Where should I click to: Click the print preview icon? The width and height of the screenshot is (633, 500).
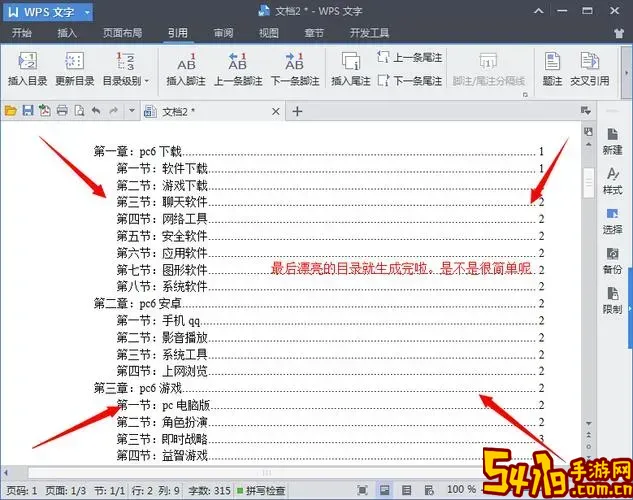pos(80,111)
